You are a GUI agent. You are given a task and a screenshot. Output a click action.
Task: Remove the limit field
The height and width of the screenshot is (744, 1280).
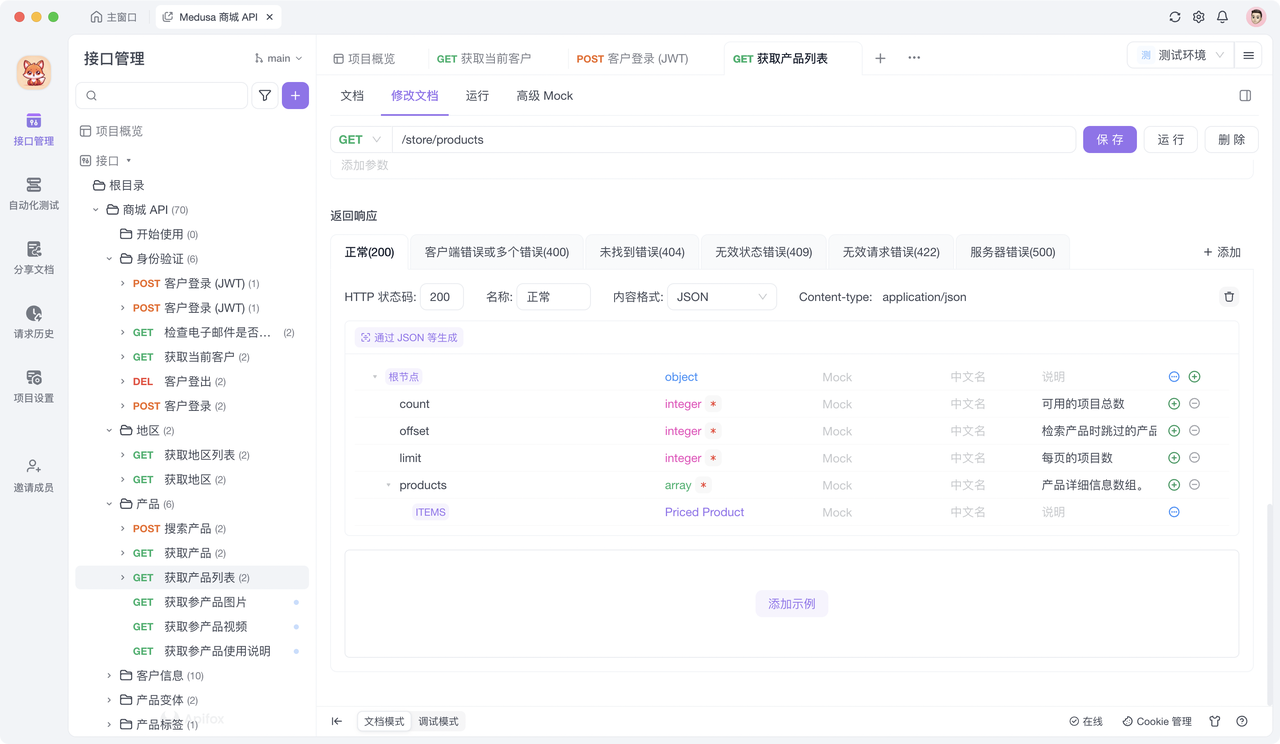click(1194, 458)
